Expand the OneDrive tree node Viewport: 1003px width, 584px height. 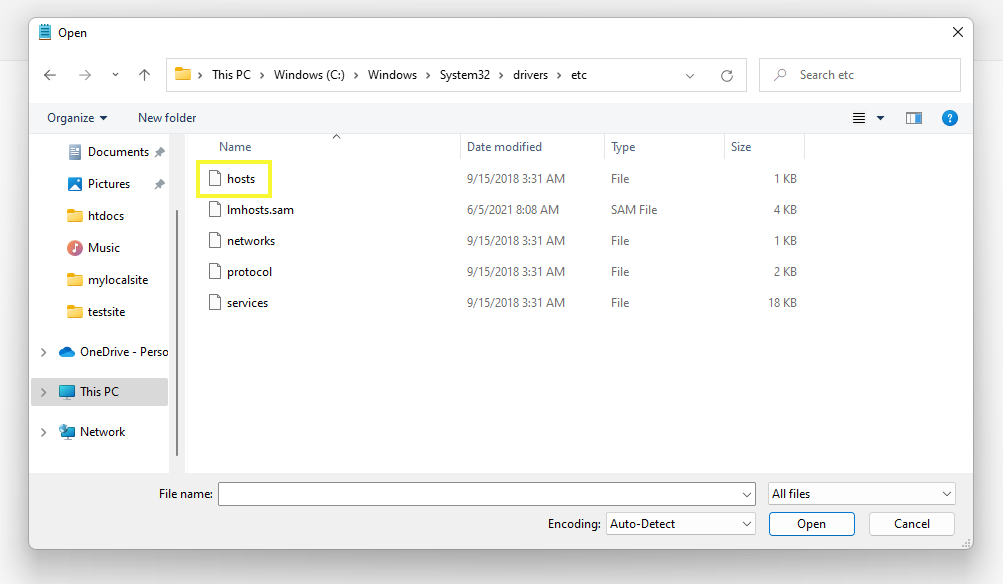[x=43, y=352]
